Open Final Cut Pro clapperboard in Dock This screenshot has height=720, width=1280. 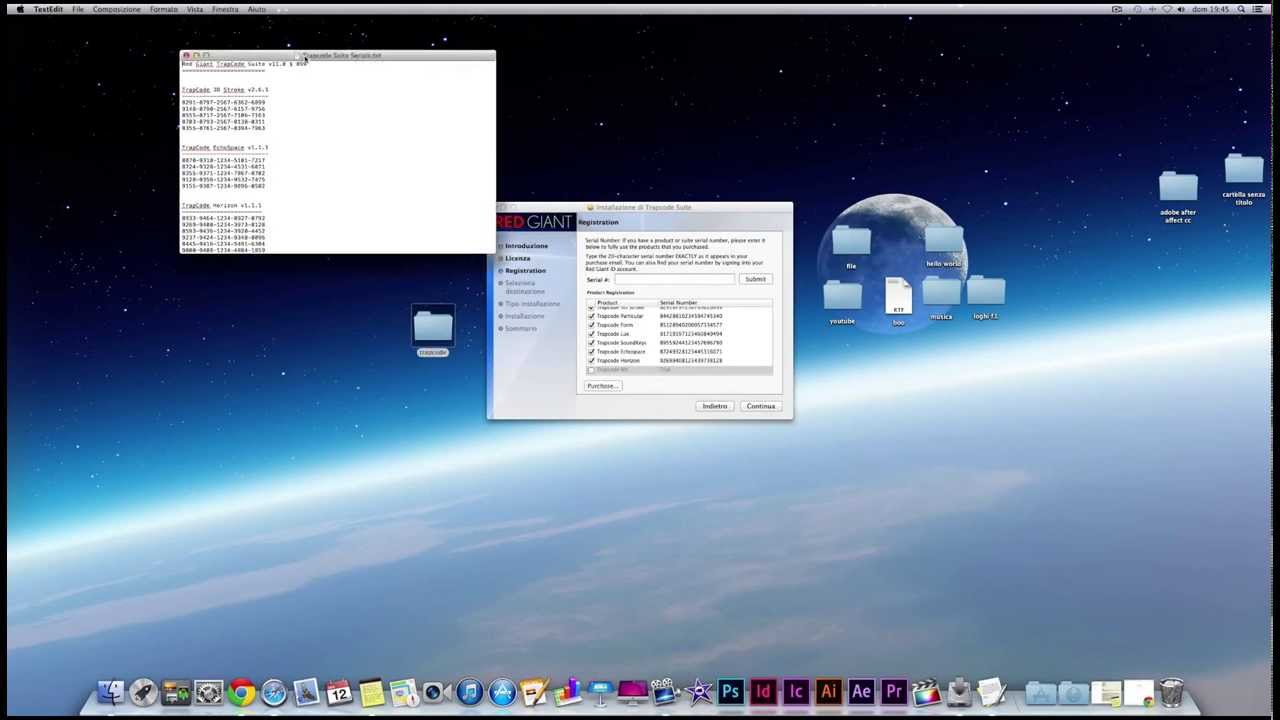(926, 692)
